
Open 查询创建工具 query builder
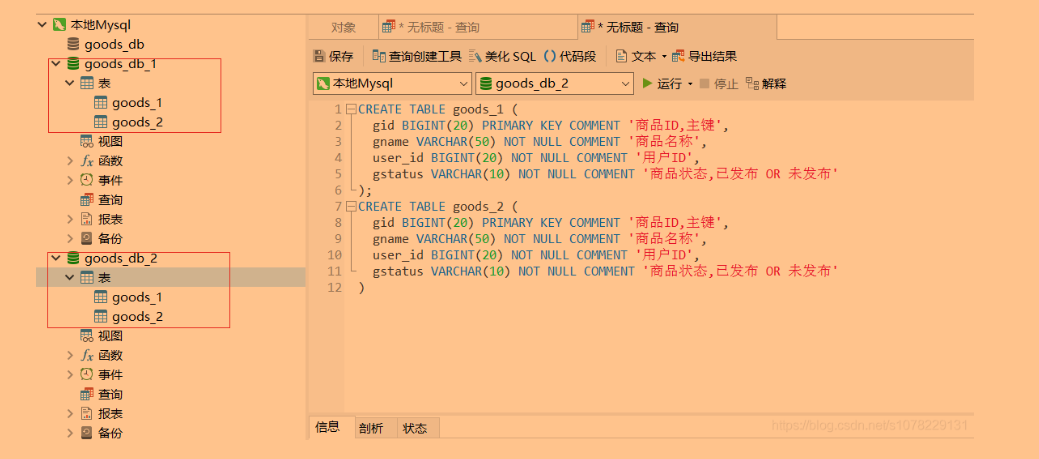tap(417, 56)
